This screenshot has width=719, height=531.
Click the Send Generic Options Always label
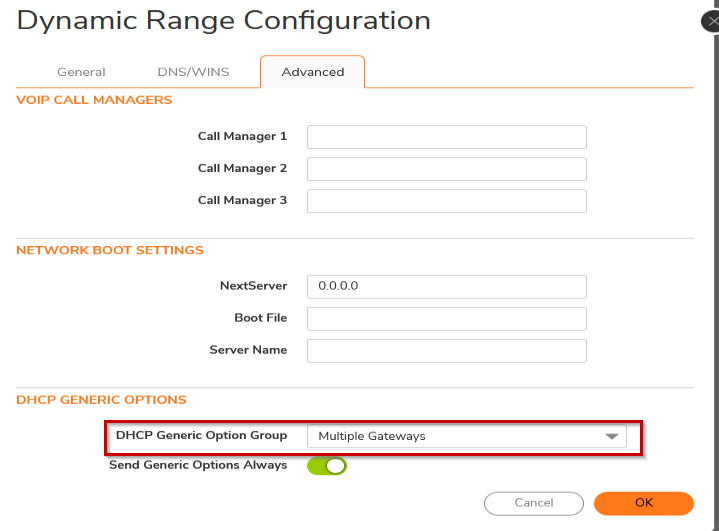click(198, 465)
